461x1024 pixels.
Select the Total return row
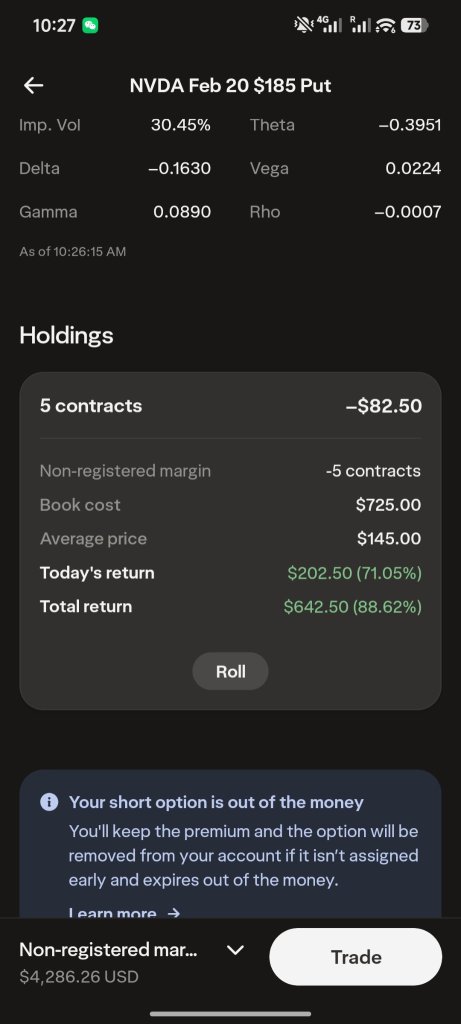point(230,607)
